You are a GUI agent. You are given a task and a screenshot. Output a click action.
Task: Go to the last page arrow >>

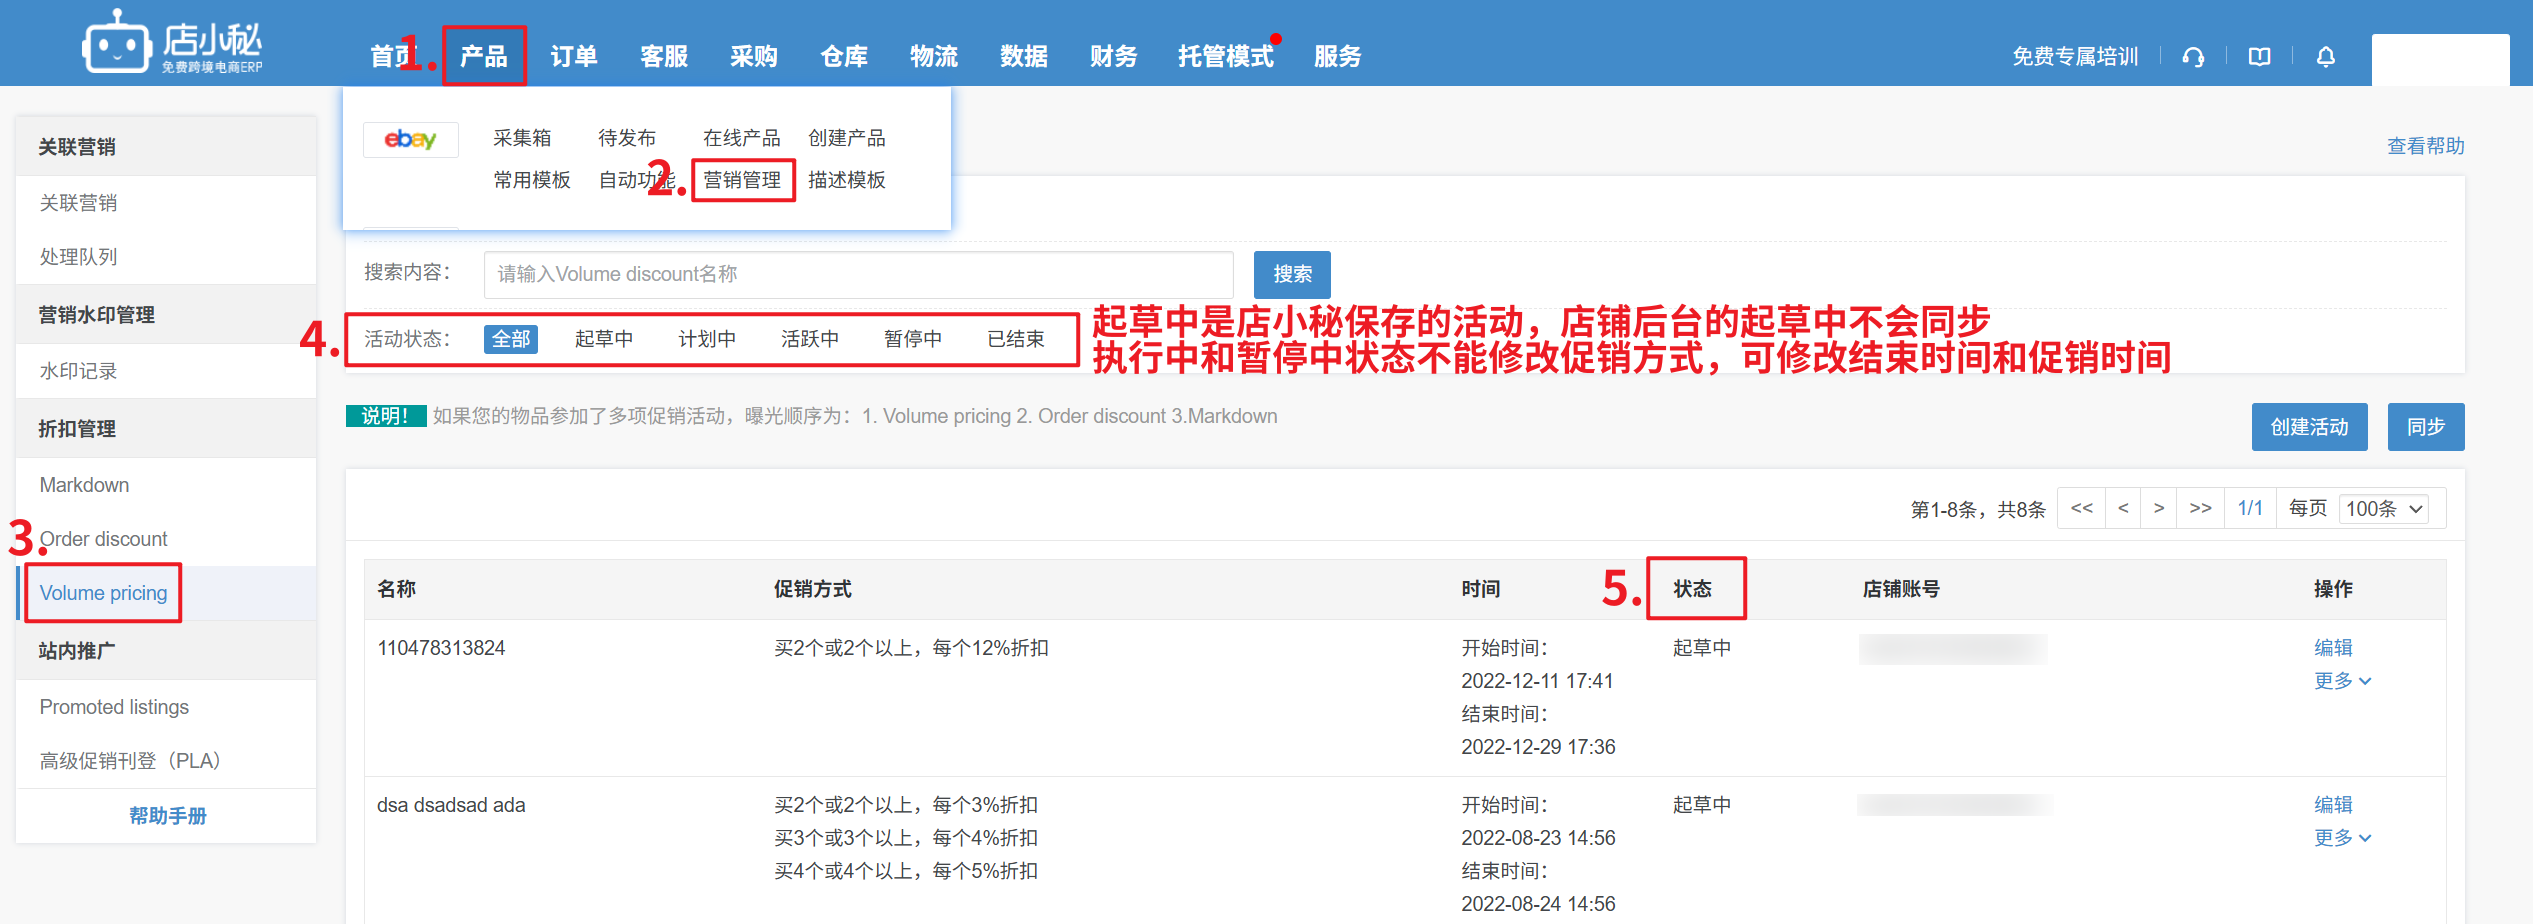pos(2200,508)
